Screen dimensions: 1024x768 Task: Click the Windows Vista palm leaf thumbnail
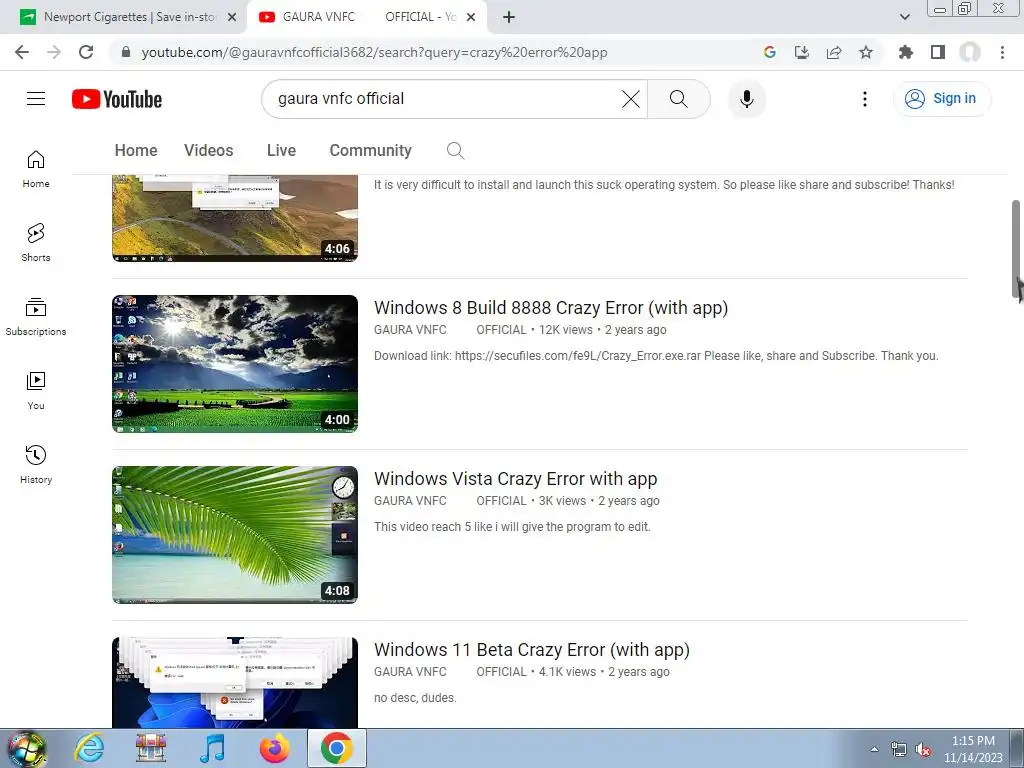coord(235,535)
